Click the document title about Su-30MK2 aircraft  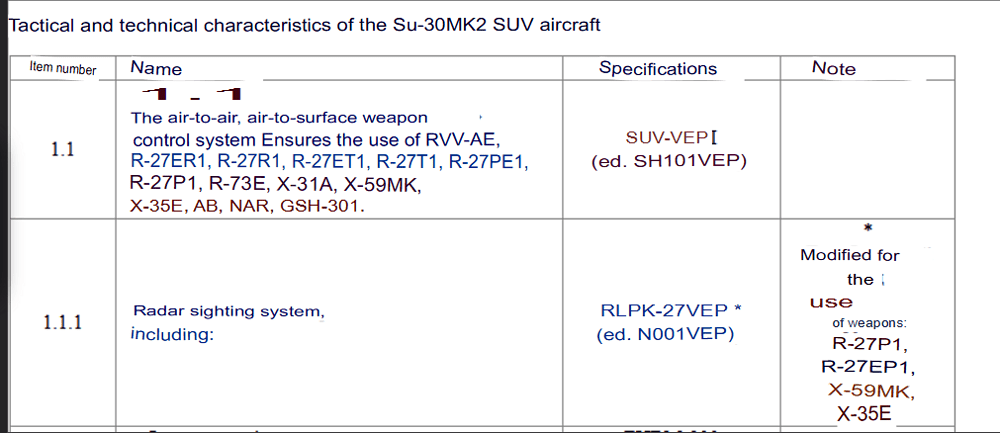304,25
